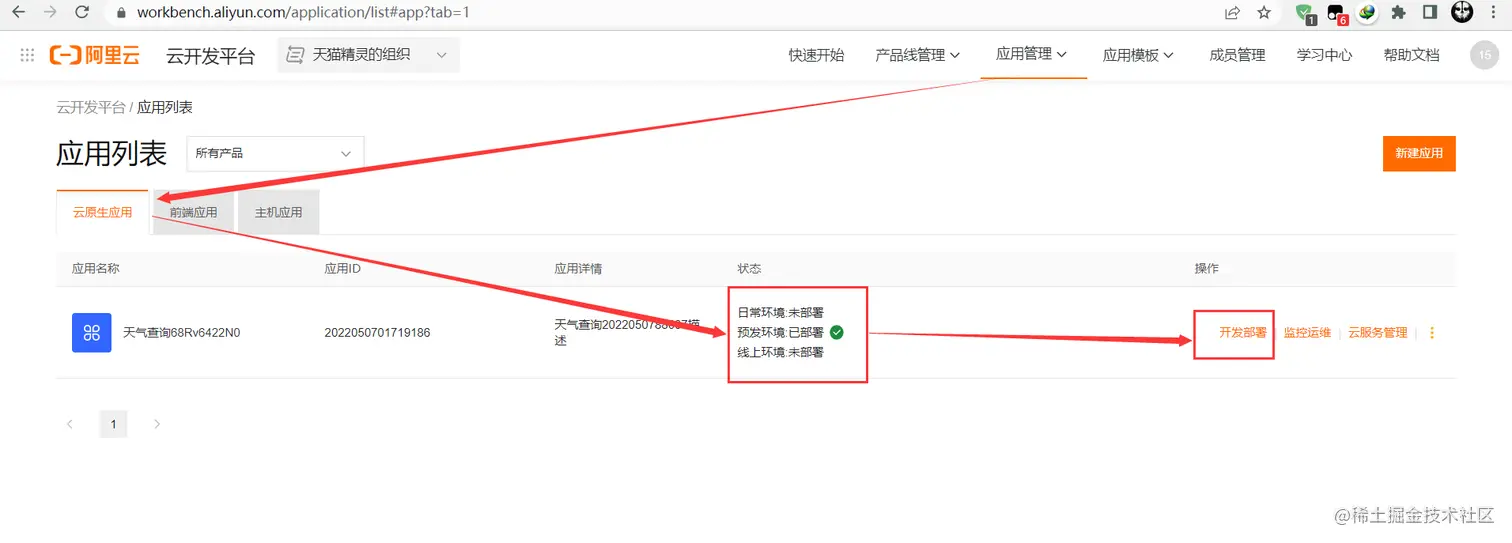Open the extensions puzzle-piece menu
The image size is (1512, 543).
1399,13
